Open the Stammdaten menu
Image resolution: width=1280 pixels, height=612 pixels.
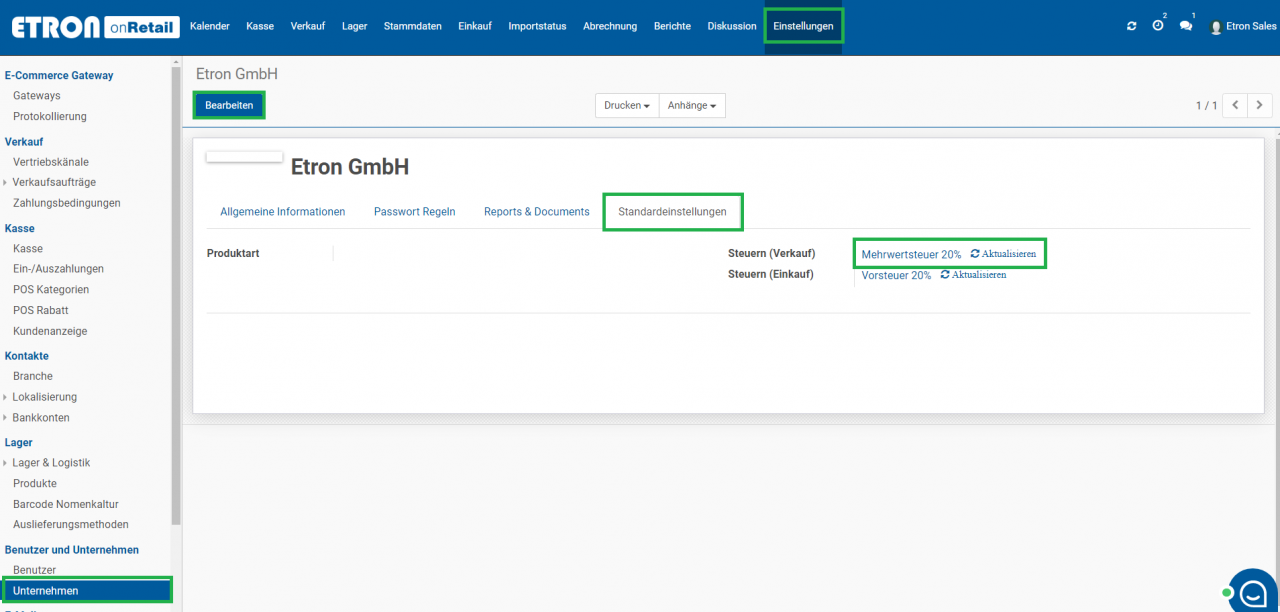click(413, 27)
